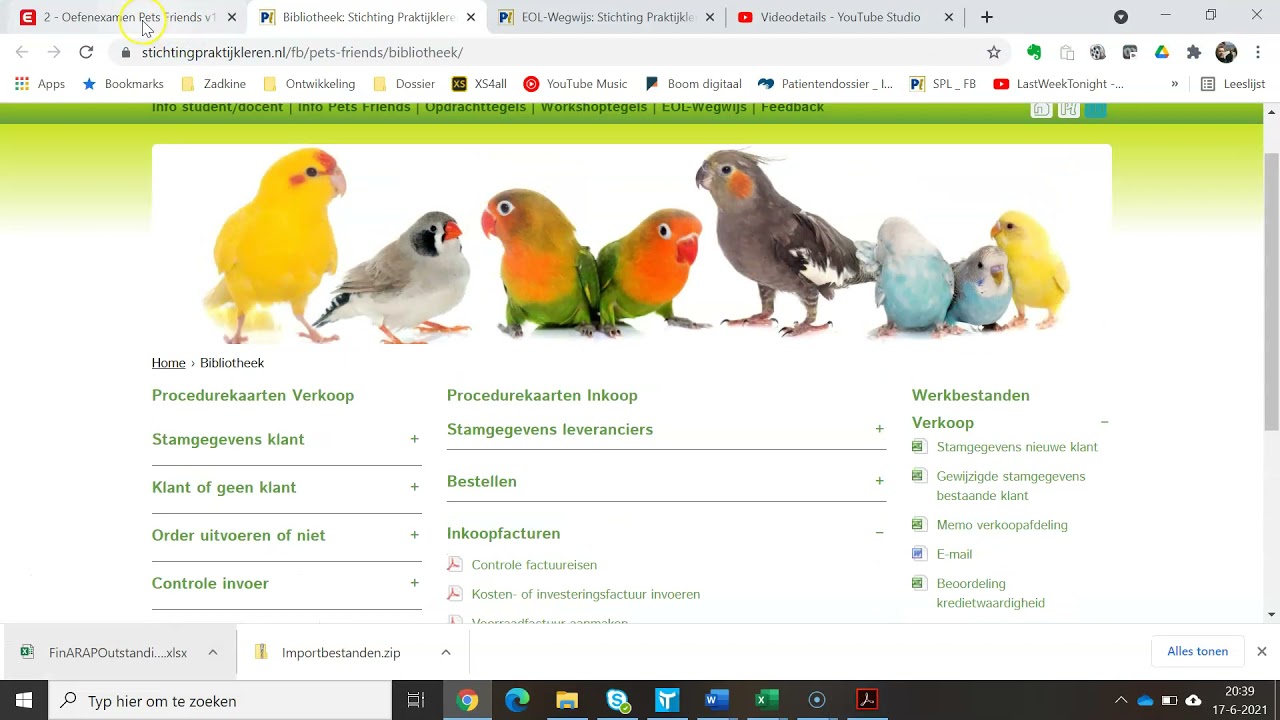Open Chrome from the taskbar

(x=467, y=700)
